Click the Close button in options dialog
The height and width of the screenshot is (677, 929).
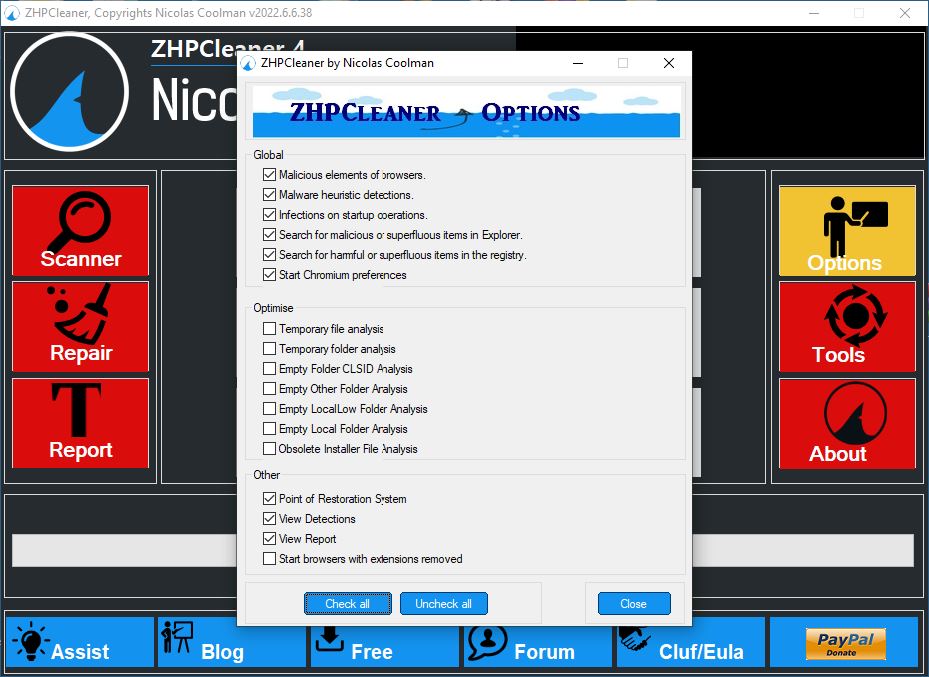click(x=634, y=604)
